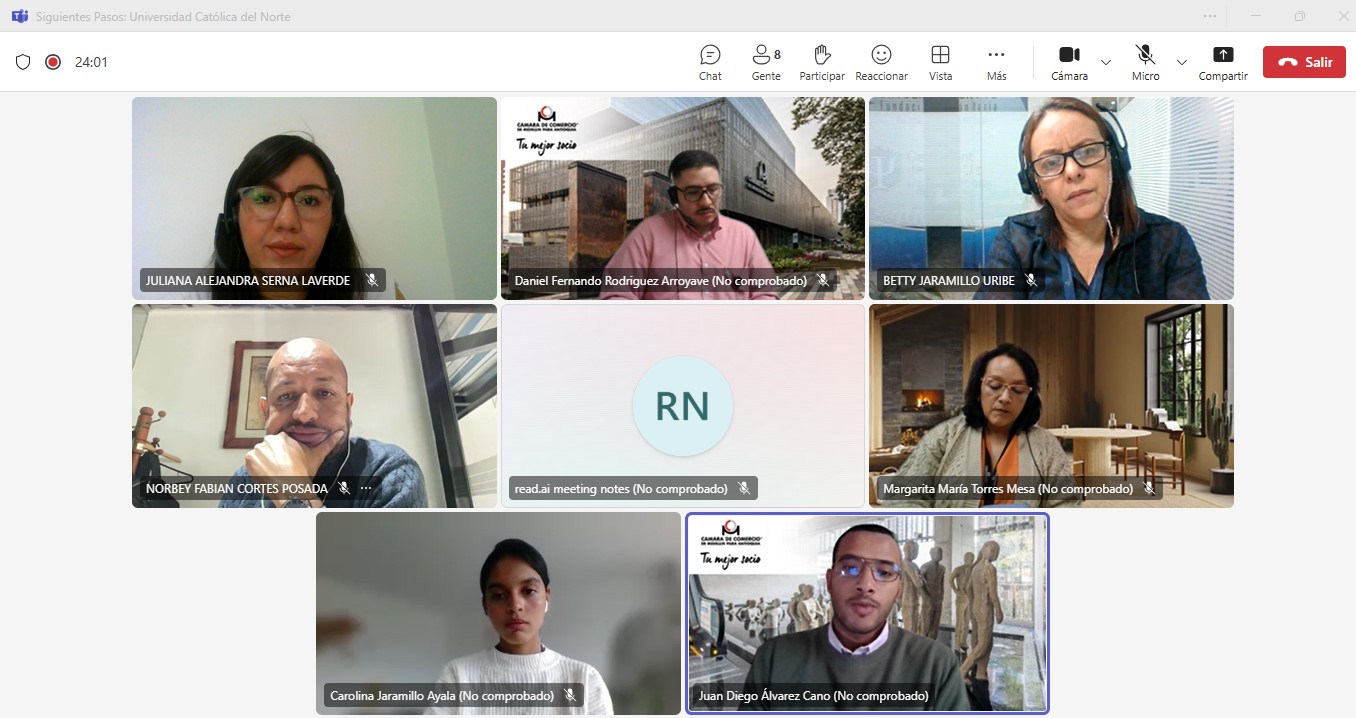
Task: Select the read.ai meeting notes RN avatar
Action: pos(682,406)
